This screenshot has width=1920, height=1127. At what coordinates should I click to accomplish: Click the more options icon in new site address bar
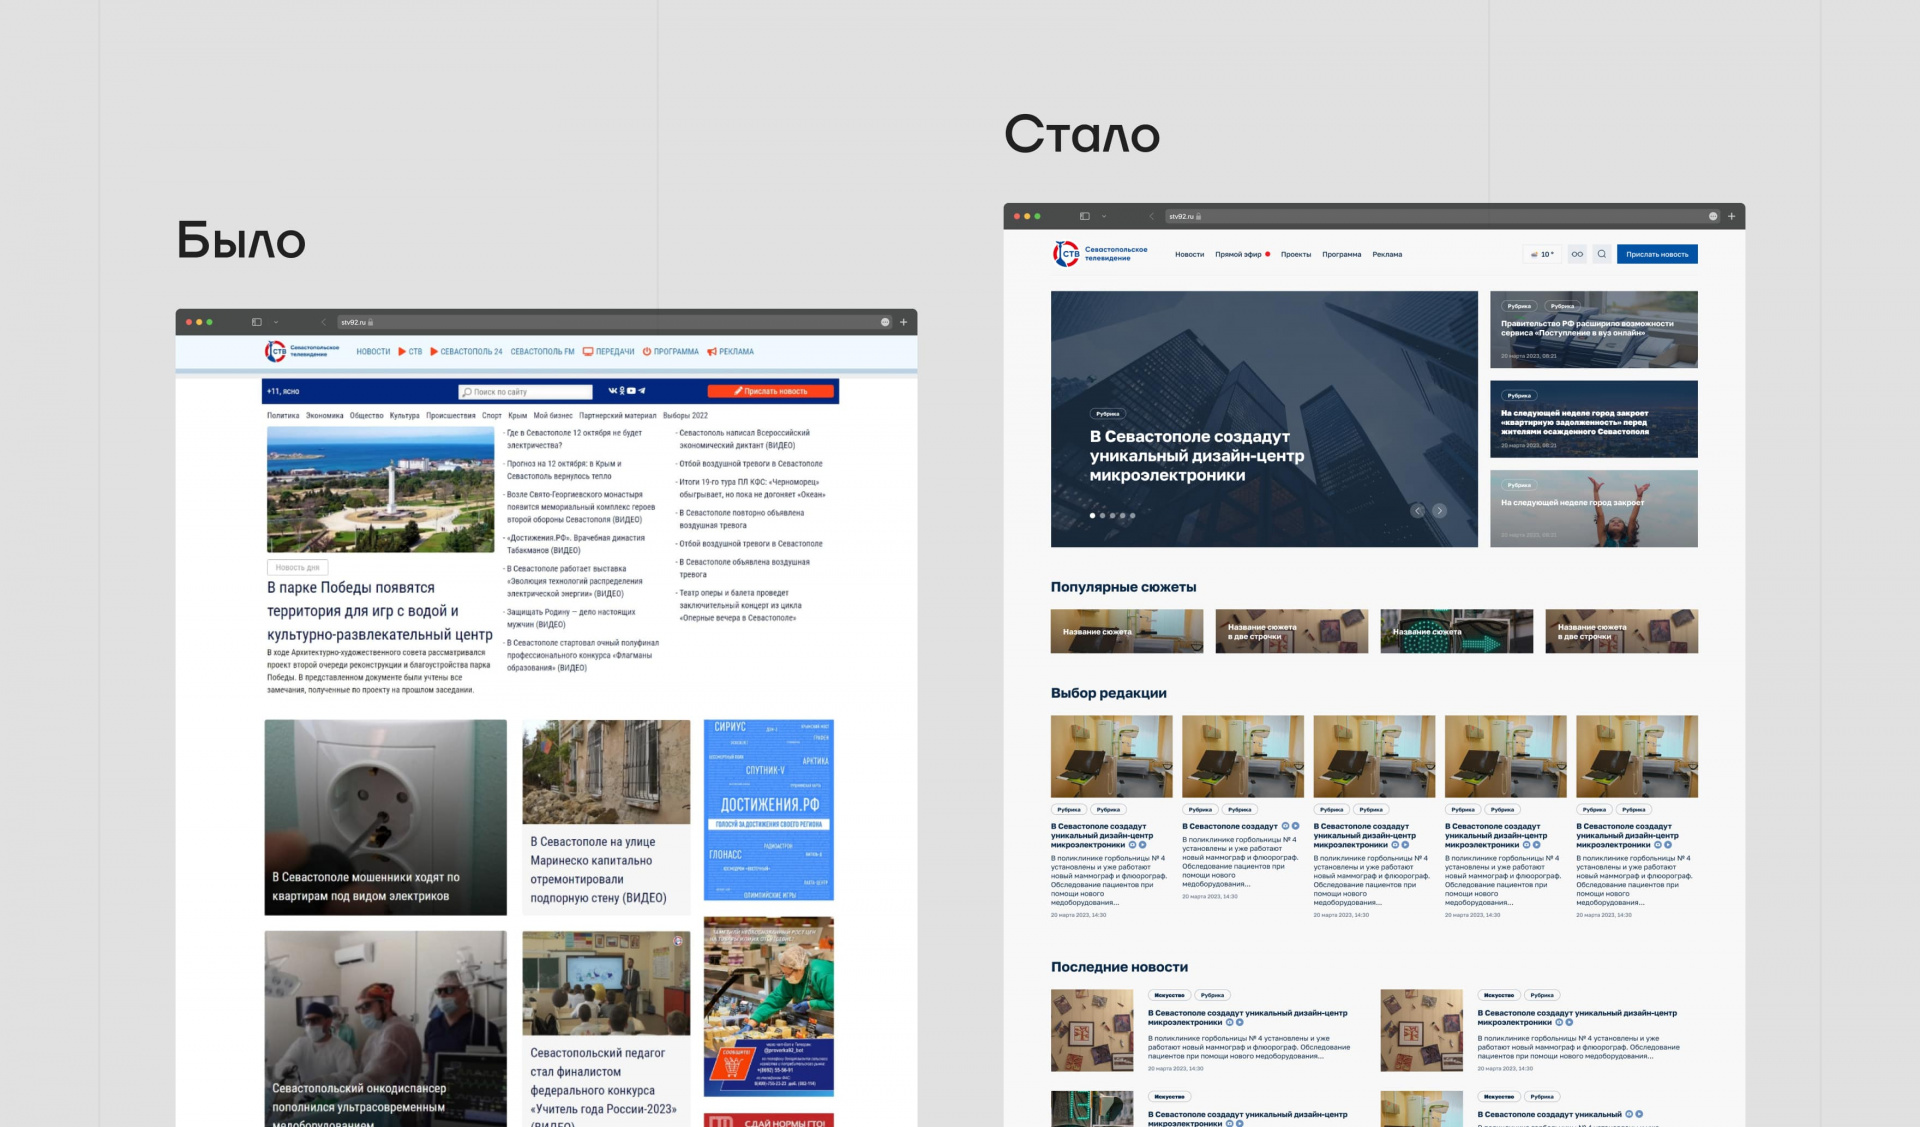click(1713, 216)
